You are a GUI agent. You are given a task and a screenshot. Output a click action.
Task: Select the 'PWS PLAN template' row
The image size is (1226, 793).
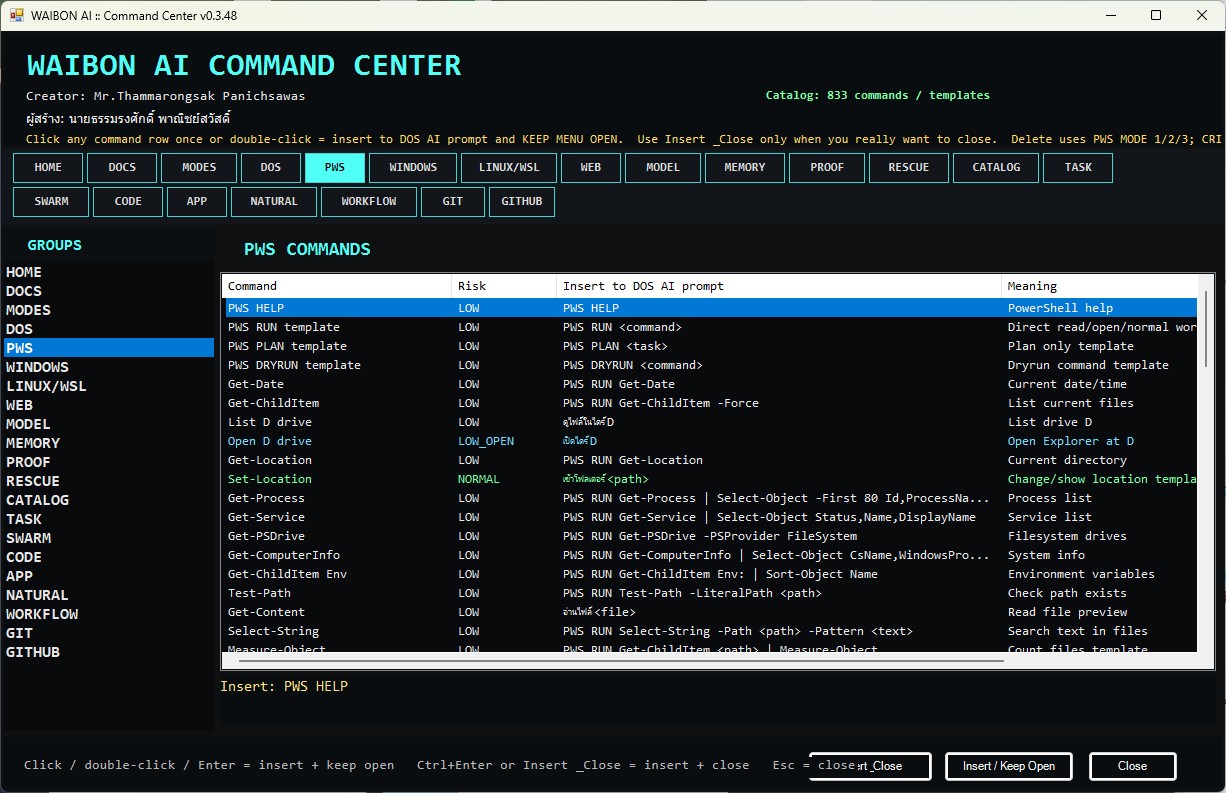coord(710,346)
